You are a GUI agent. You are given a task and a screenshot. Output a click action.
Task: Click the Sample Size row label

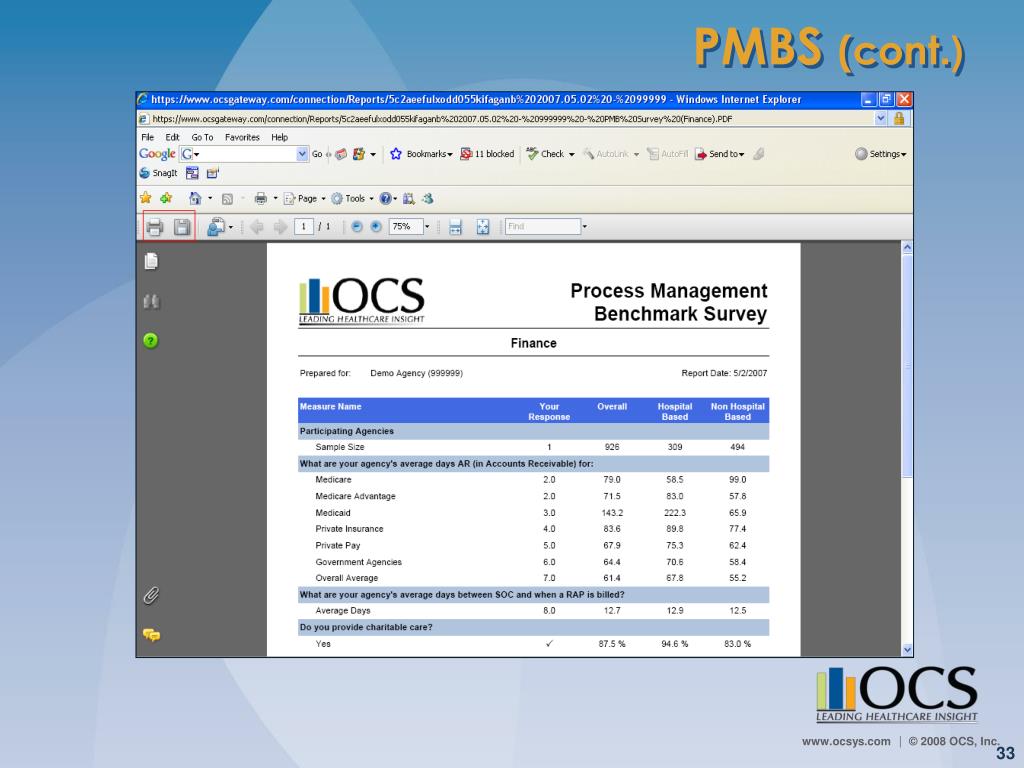tap(340, 447)
